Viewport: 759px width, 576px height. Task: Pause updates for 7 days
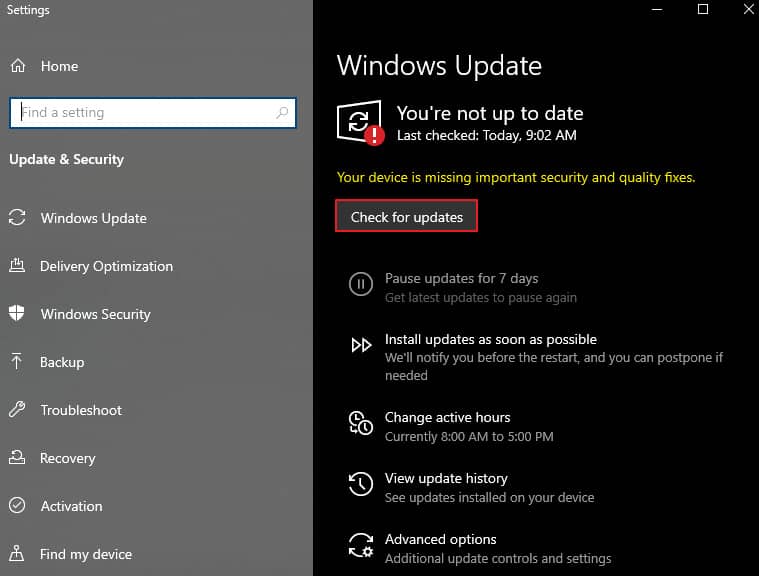click(x=461, y=278)
